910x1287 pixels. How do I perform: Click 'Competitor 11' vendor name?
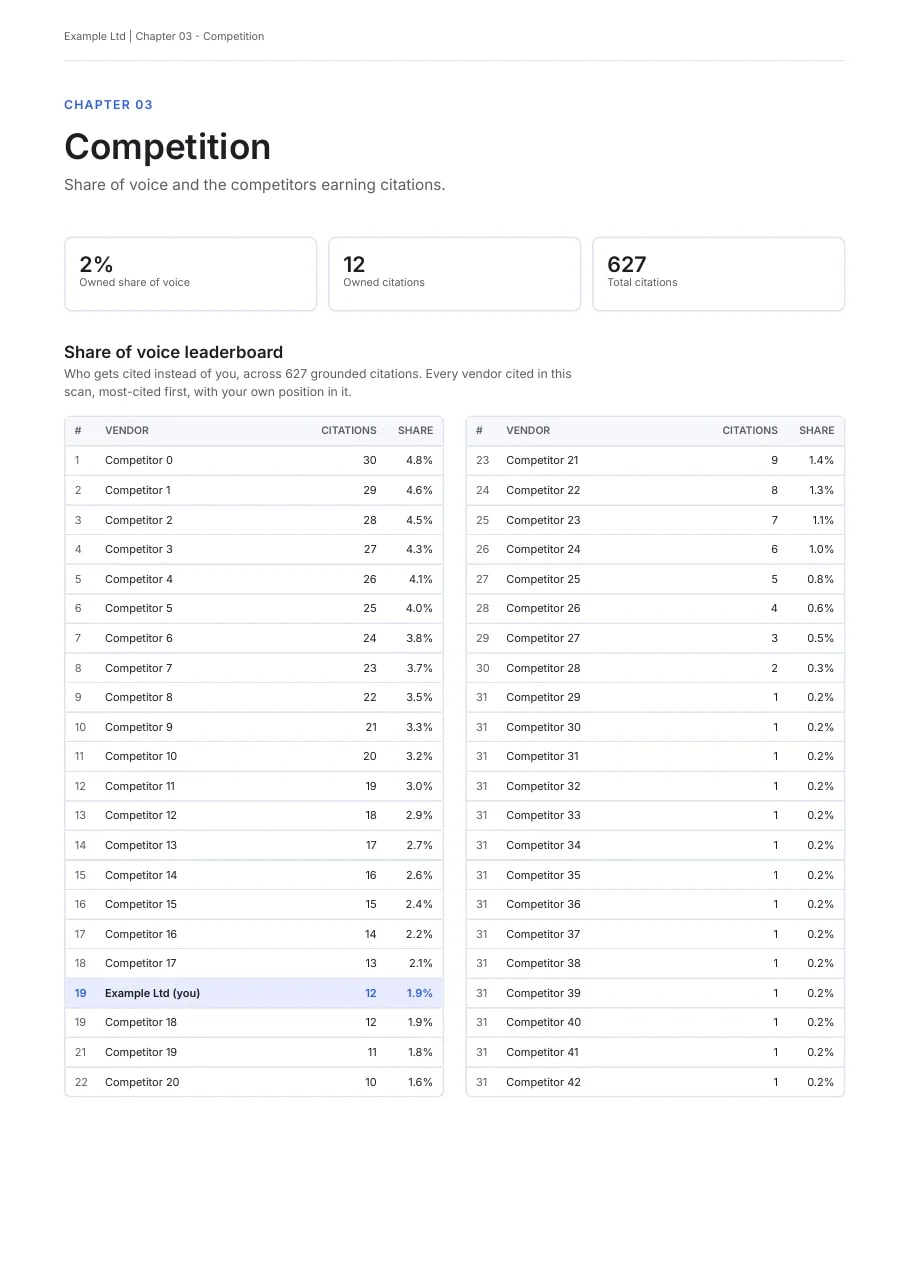[x=140, y=786]
